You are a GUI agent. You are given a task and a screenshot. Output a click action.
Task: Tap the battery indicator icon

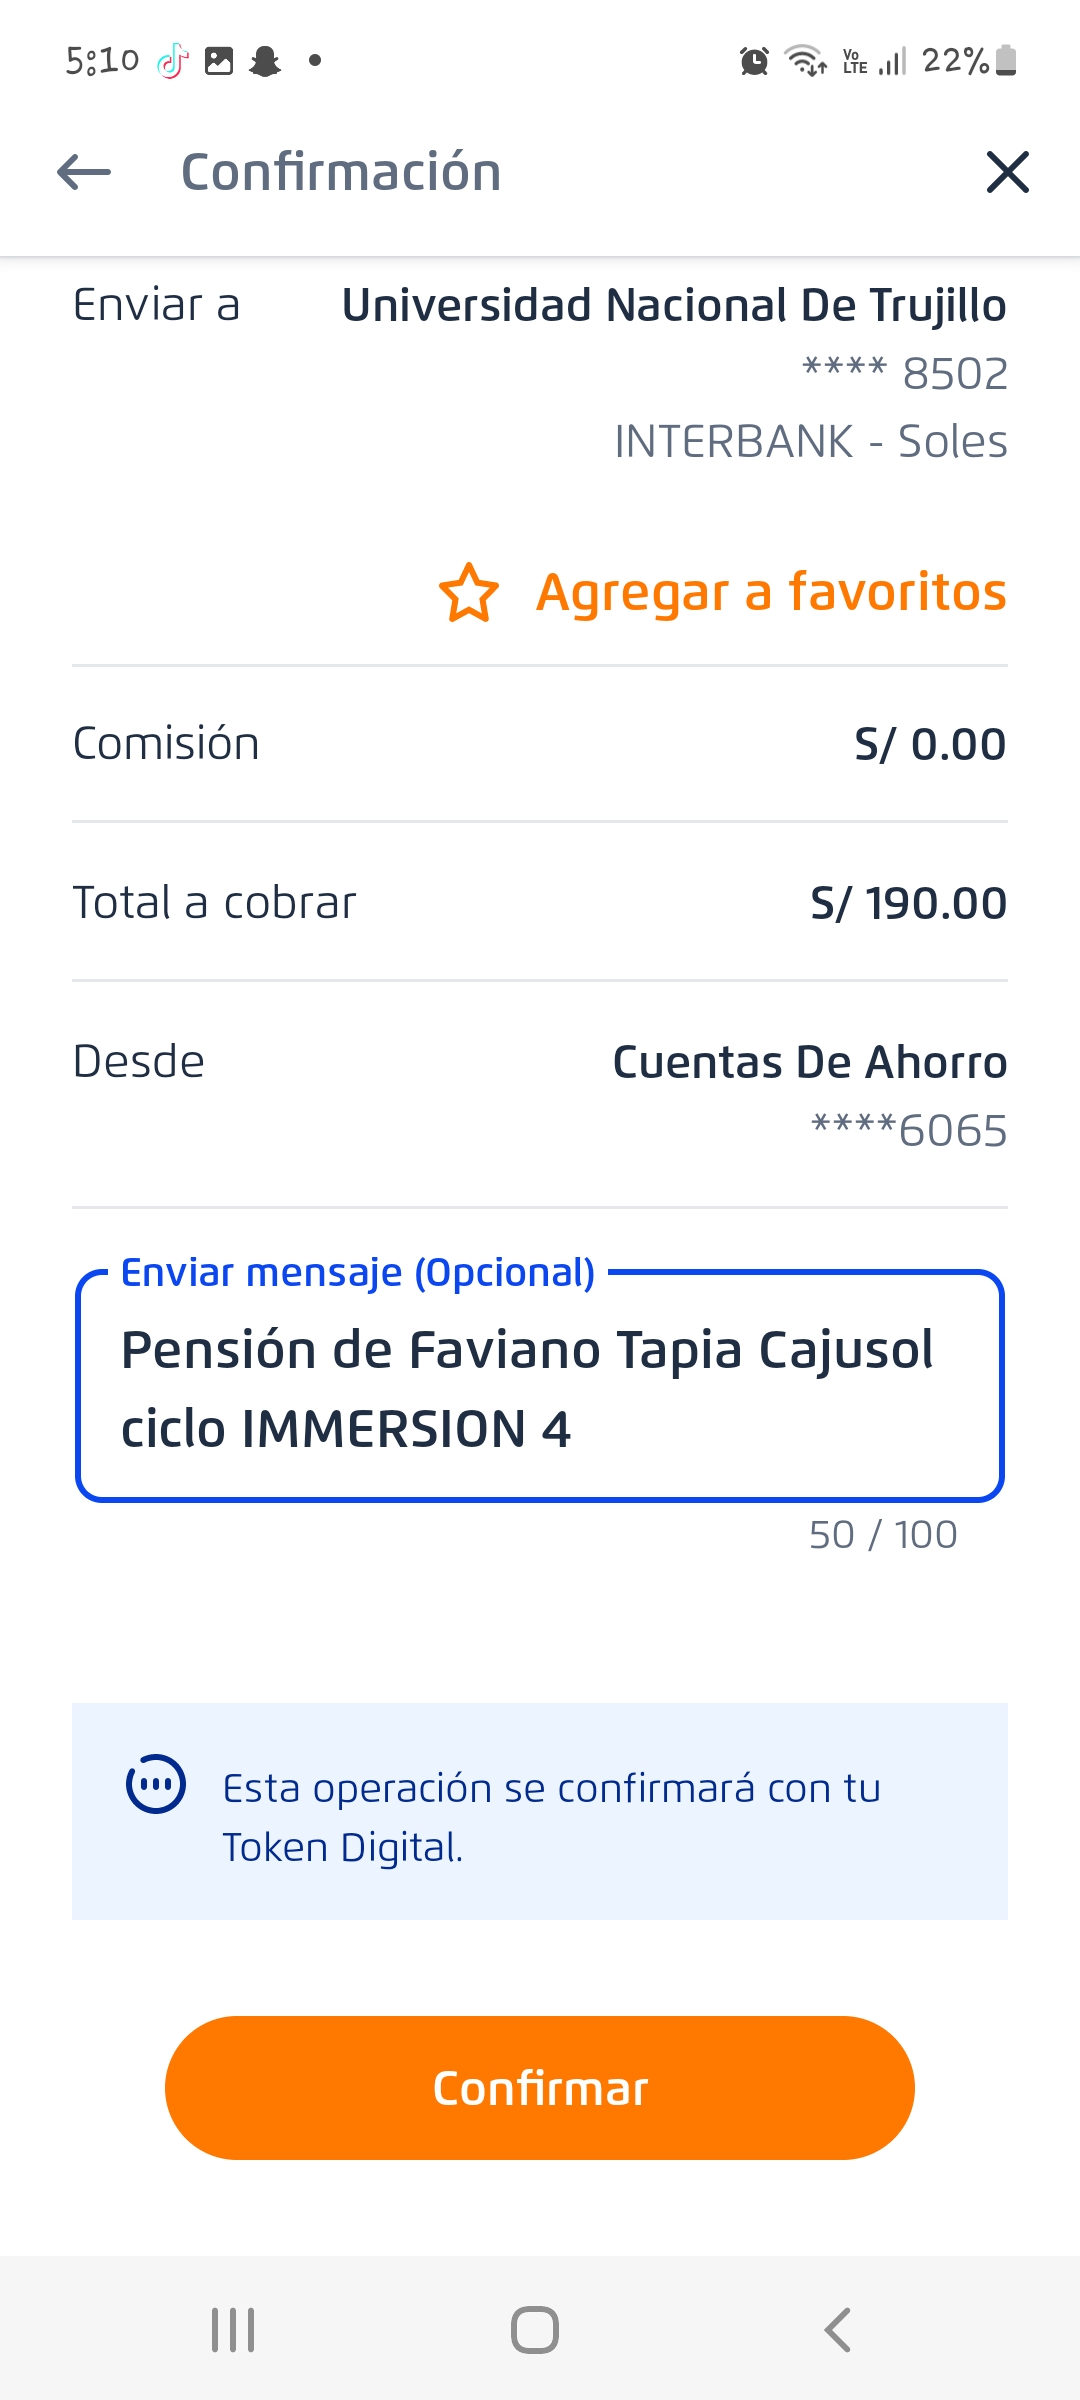pos(1007,61)
